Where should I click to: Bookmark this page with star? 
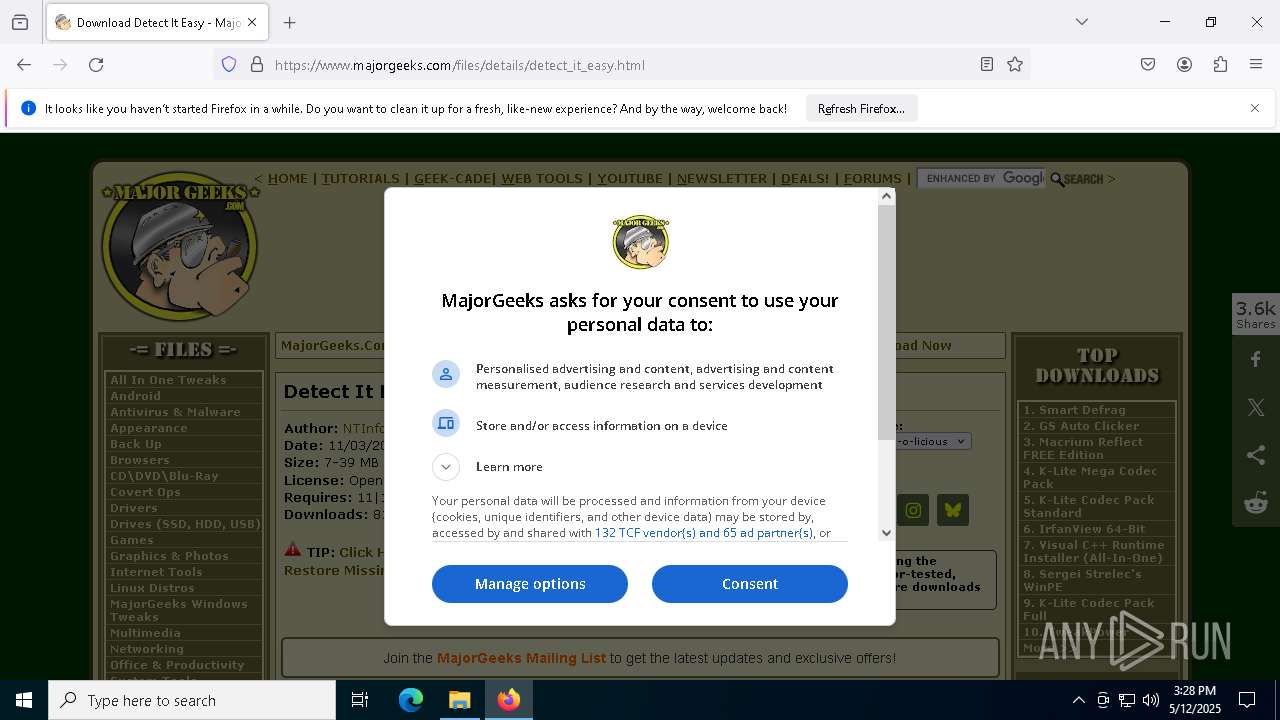[x=1015, y=65]
